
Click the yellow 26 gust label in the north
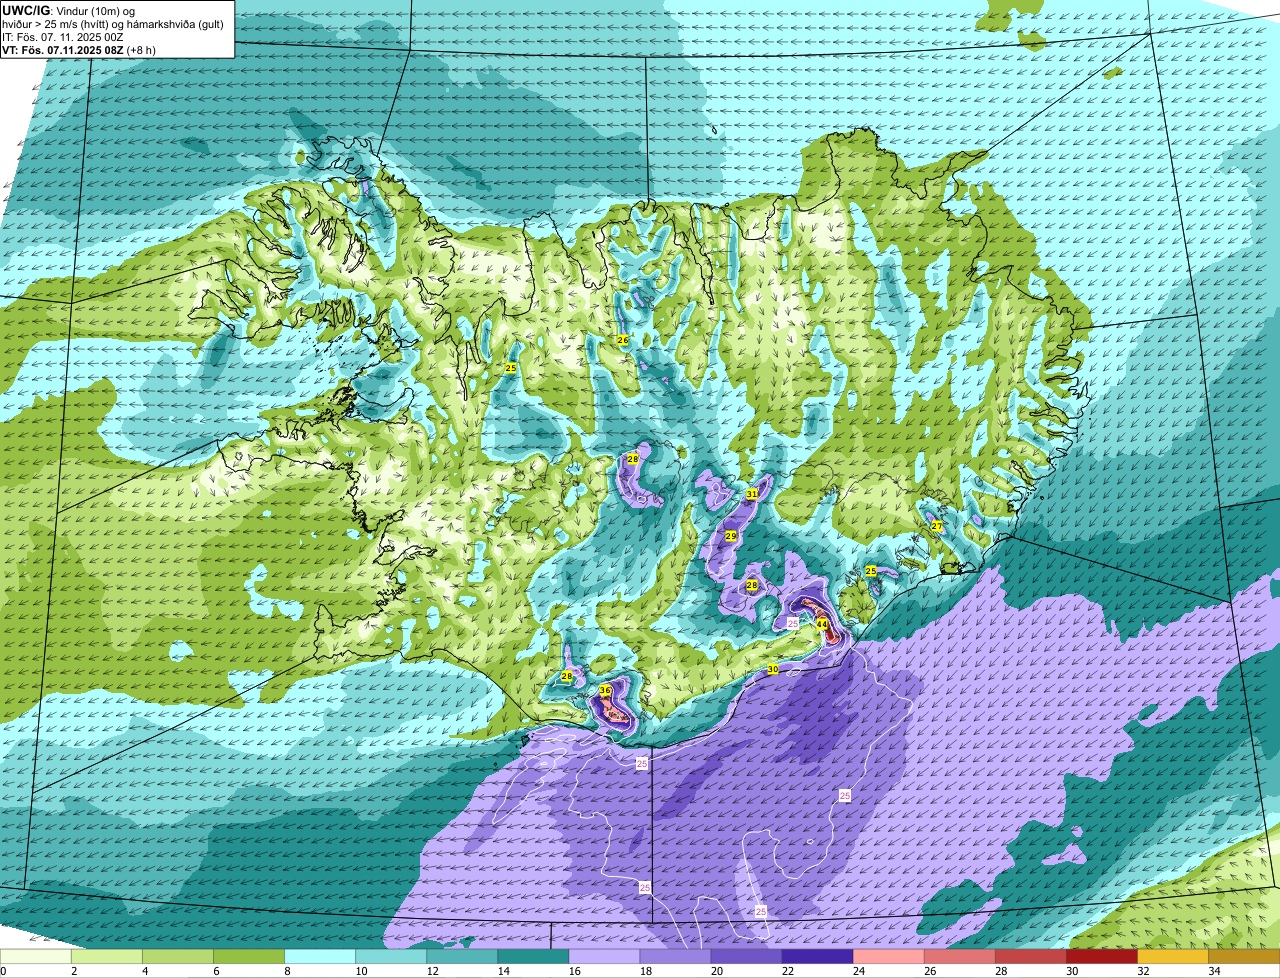point(622,340)
